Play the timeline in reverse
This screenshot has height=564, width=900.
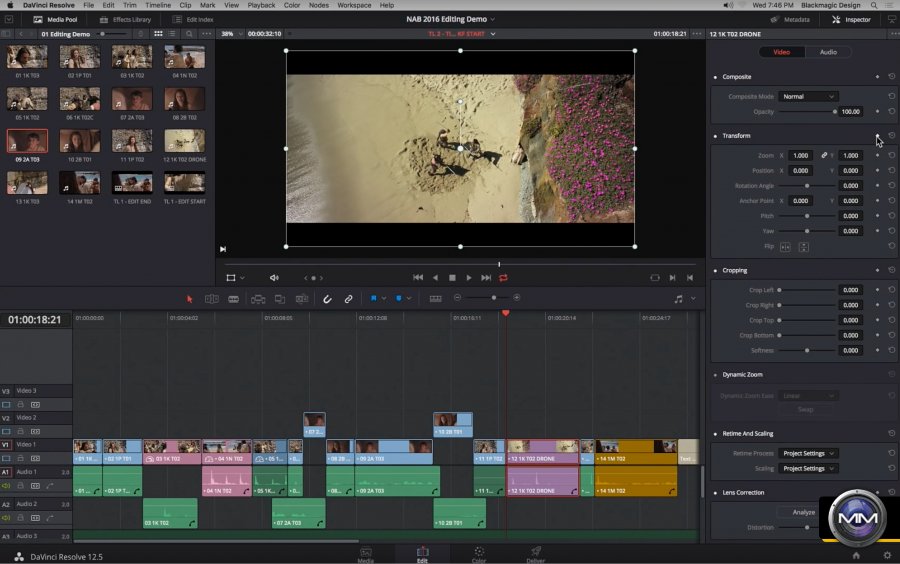click(435, 278)
